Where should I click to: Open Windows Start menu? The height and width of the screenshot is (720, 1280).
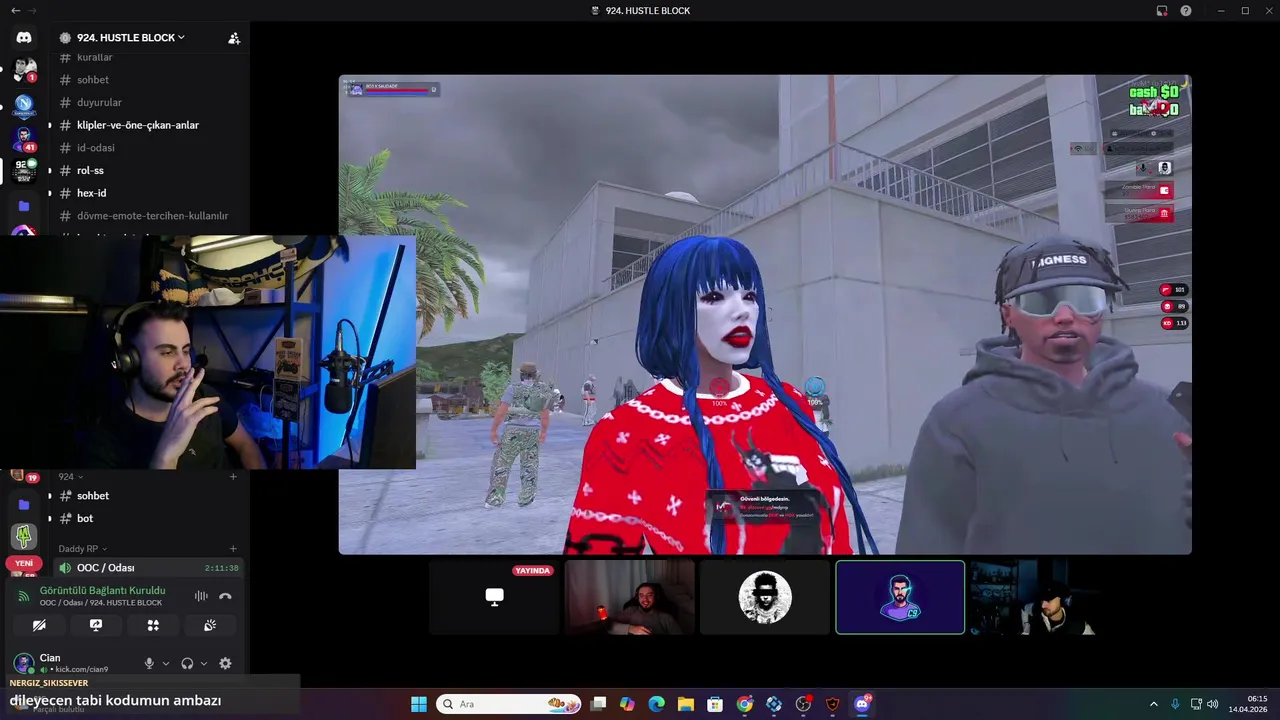point(419,704)
